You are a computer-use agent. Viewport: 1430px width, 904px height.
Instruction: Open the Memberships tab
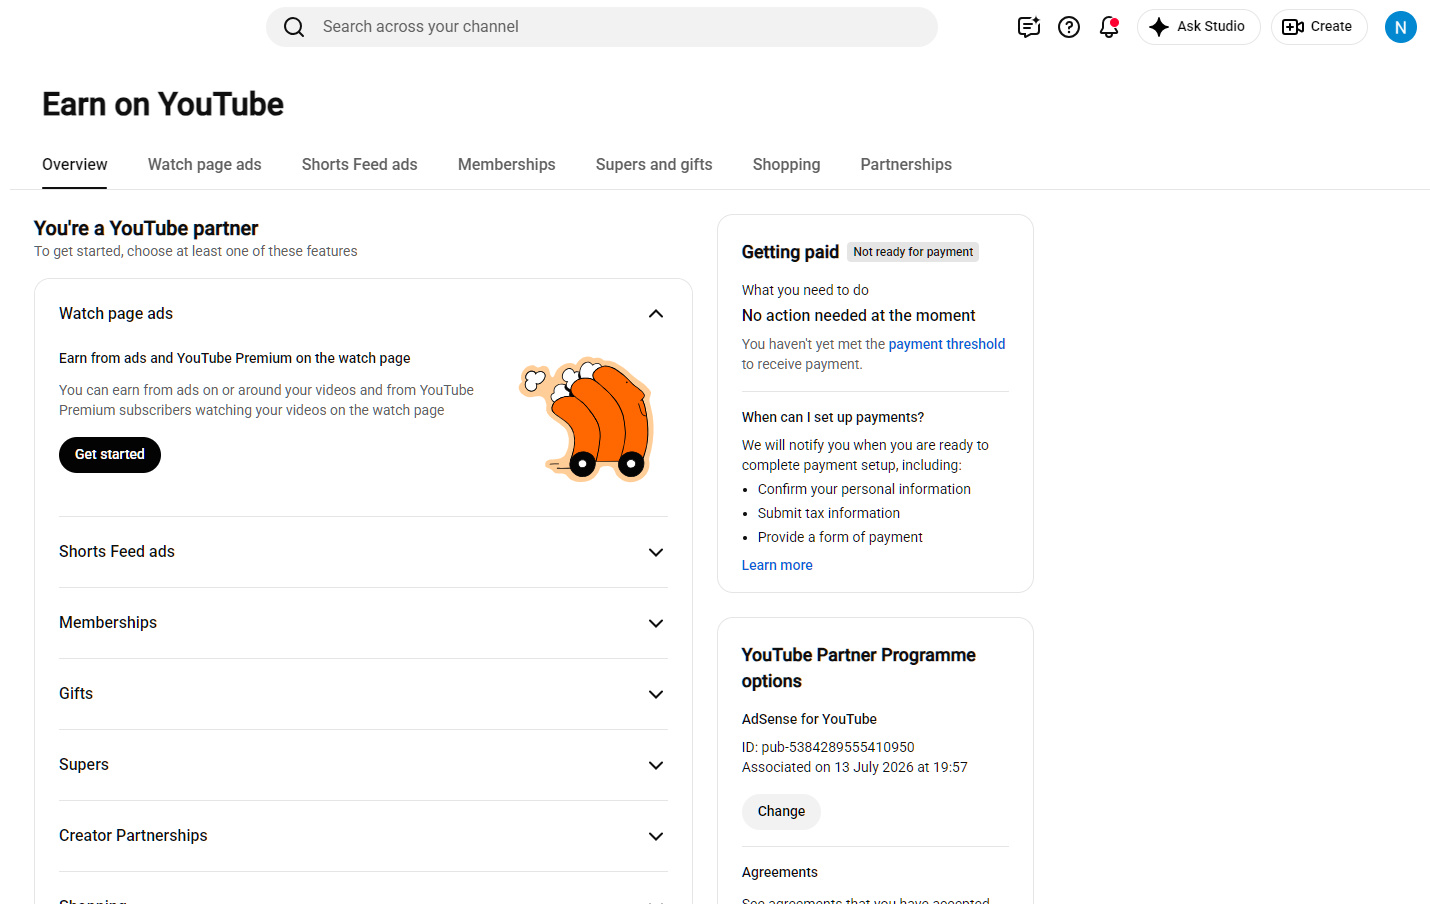click(507, 165)
